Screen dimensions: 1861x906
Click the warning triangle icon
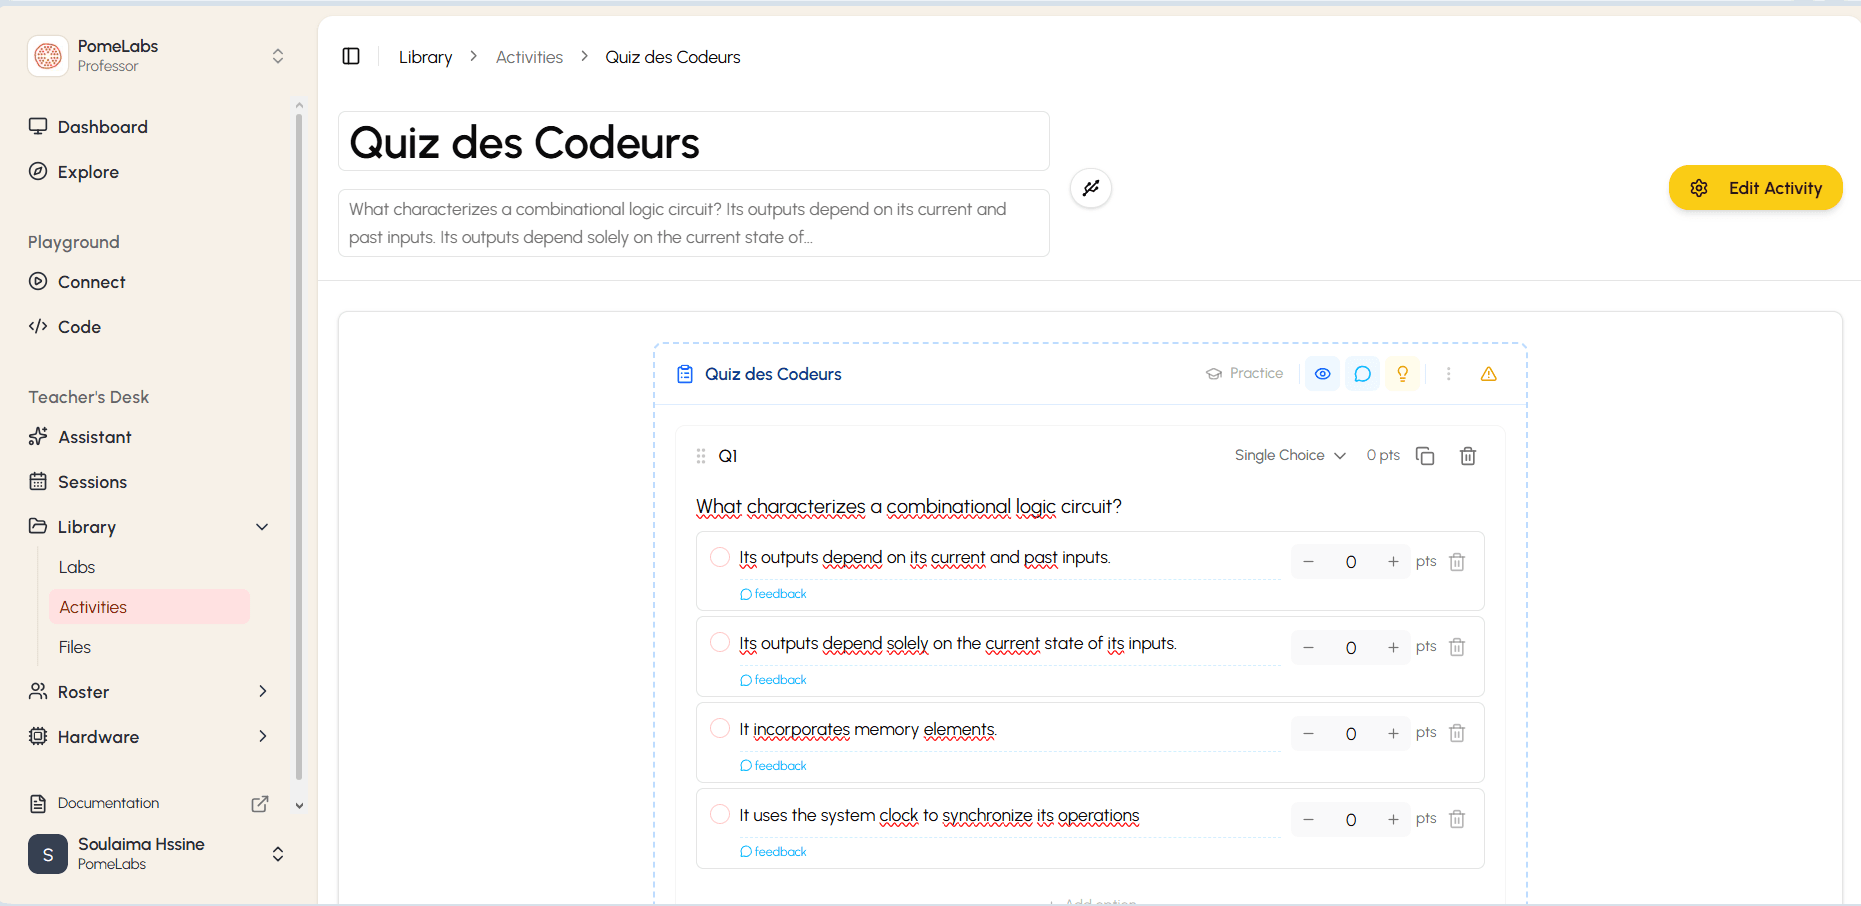pos(1488,374)
